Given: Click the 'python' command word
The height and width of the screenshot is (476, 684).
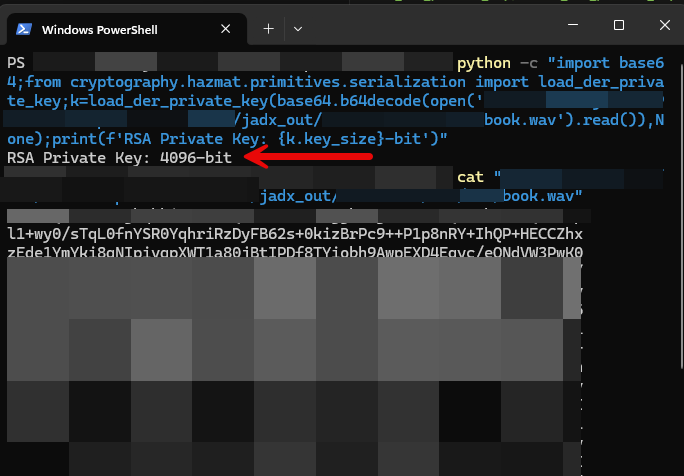Looking at the screenshot, I should pyautogui.click(x=483, y=63).
